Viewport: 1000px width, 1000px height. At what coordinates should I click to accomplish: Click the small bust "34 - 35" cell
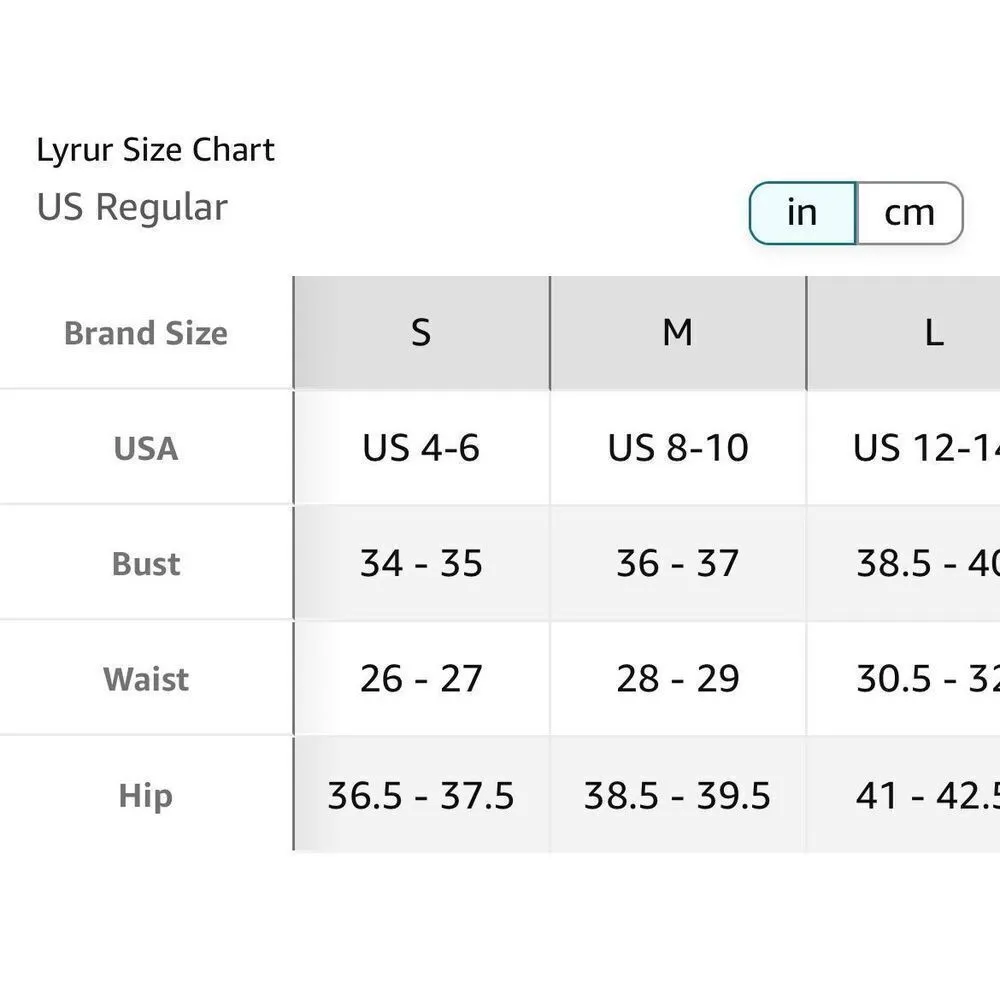point(421,564)
